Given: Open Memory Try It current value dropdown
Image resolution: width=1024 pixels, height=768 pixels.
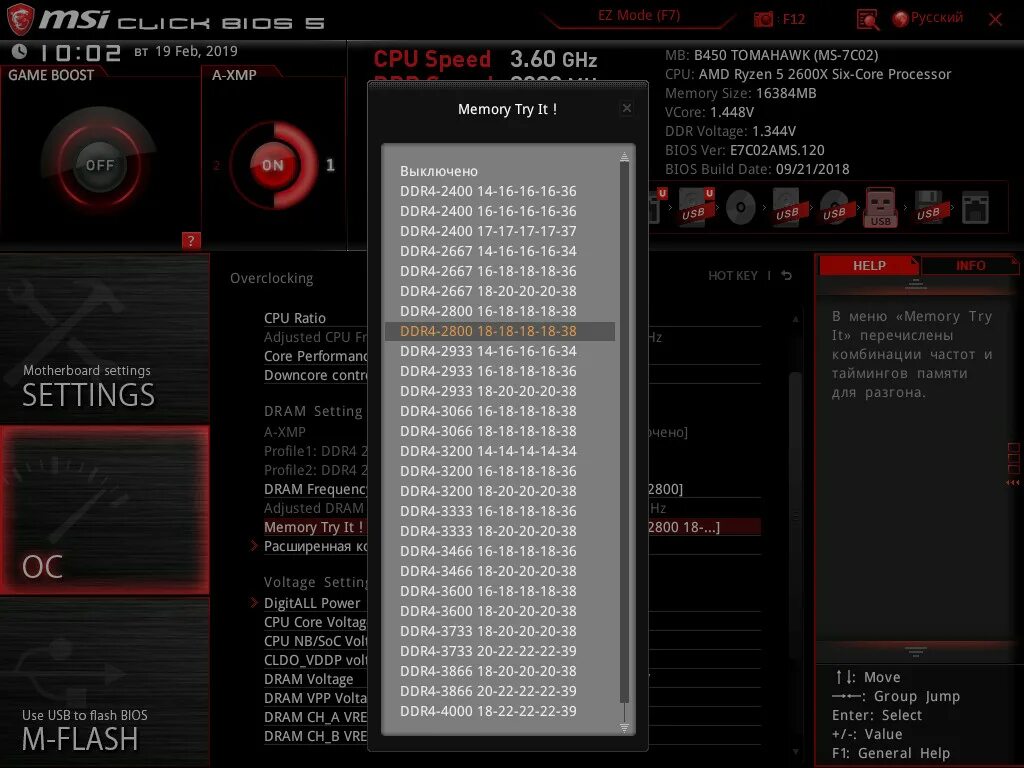Looking at the screenshot, I should [x=684, y=527].
